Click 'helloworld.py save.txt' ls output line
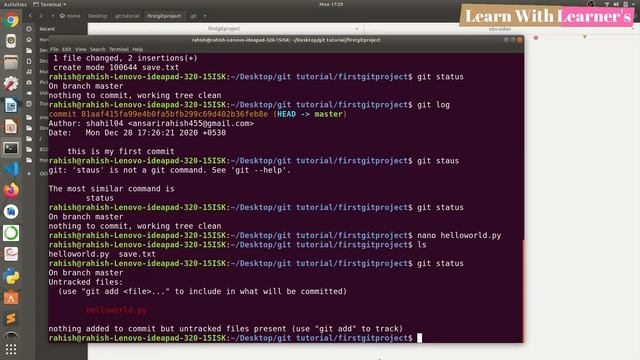 tap(102, 254)
